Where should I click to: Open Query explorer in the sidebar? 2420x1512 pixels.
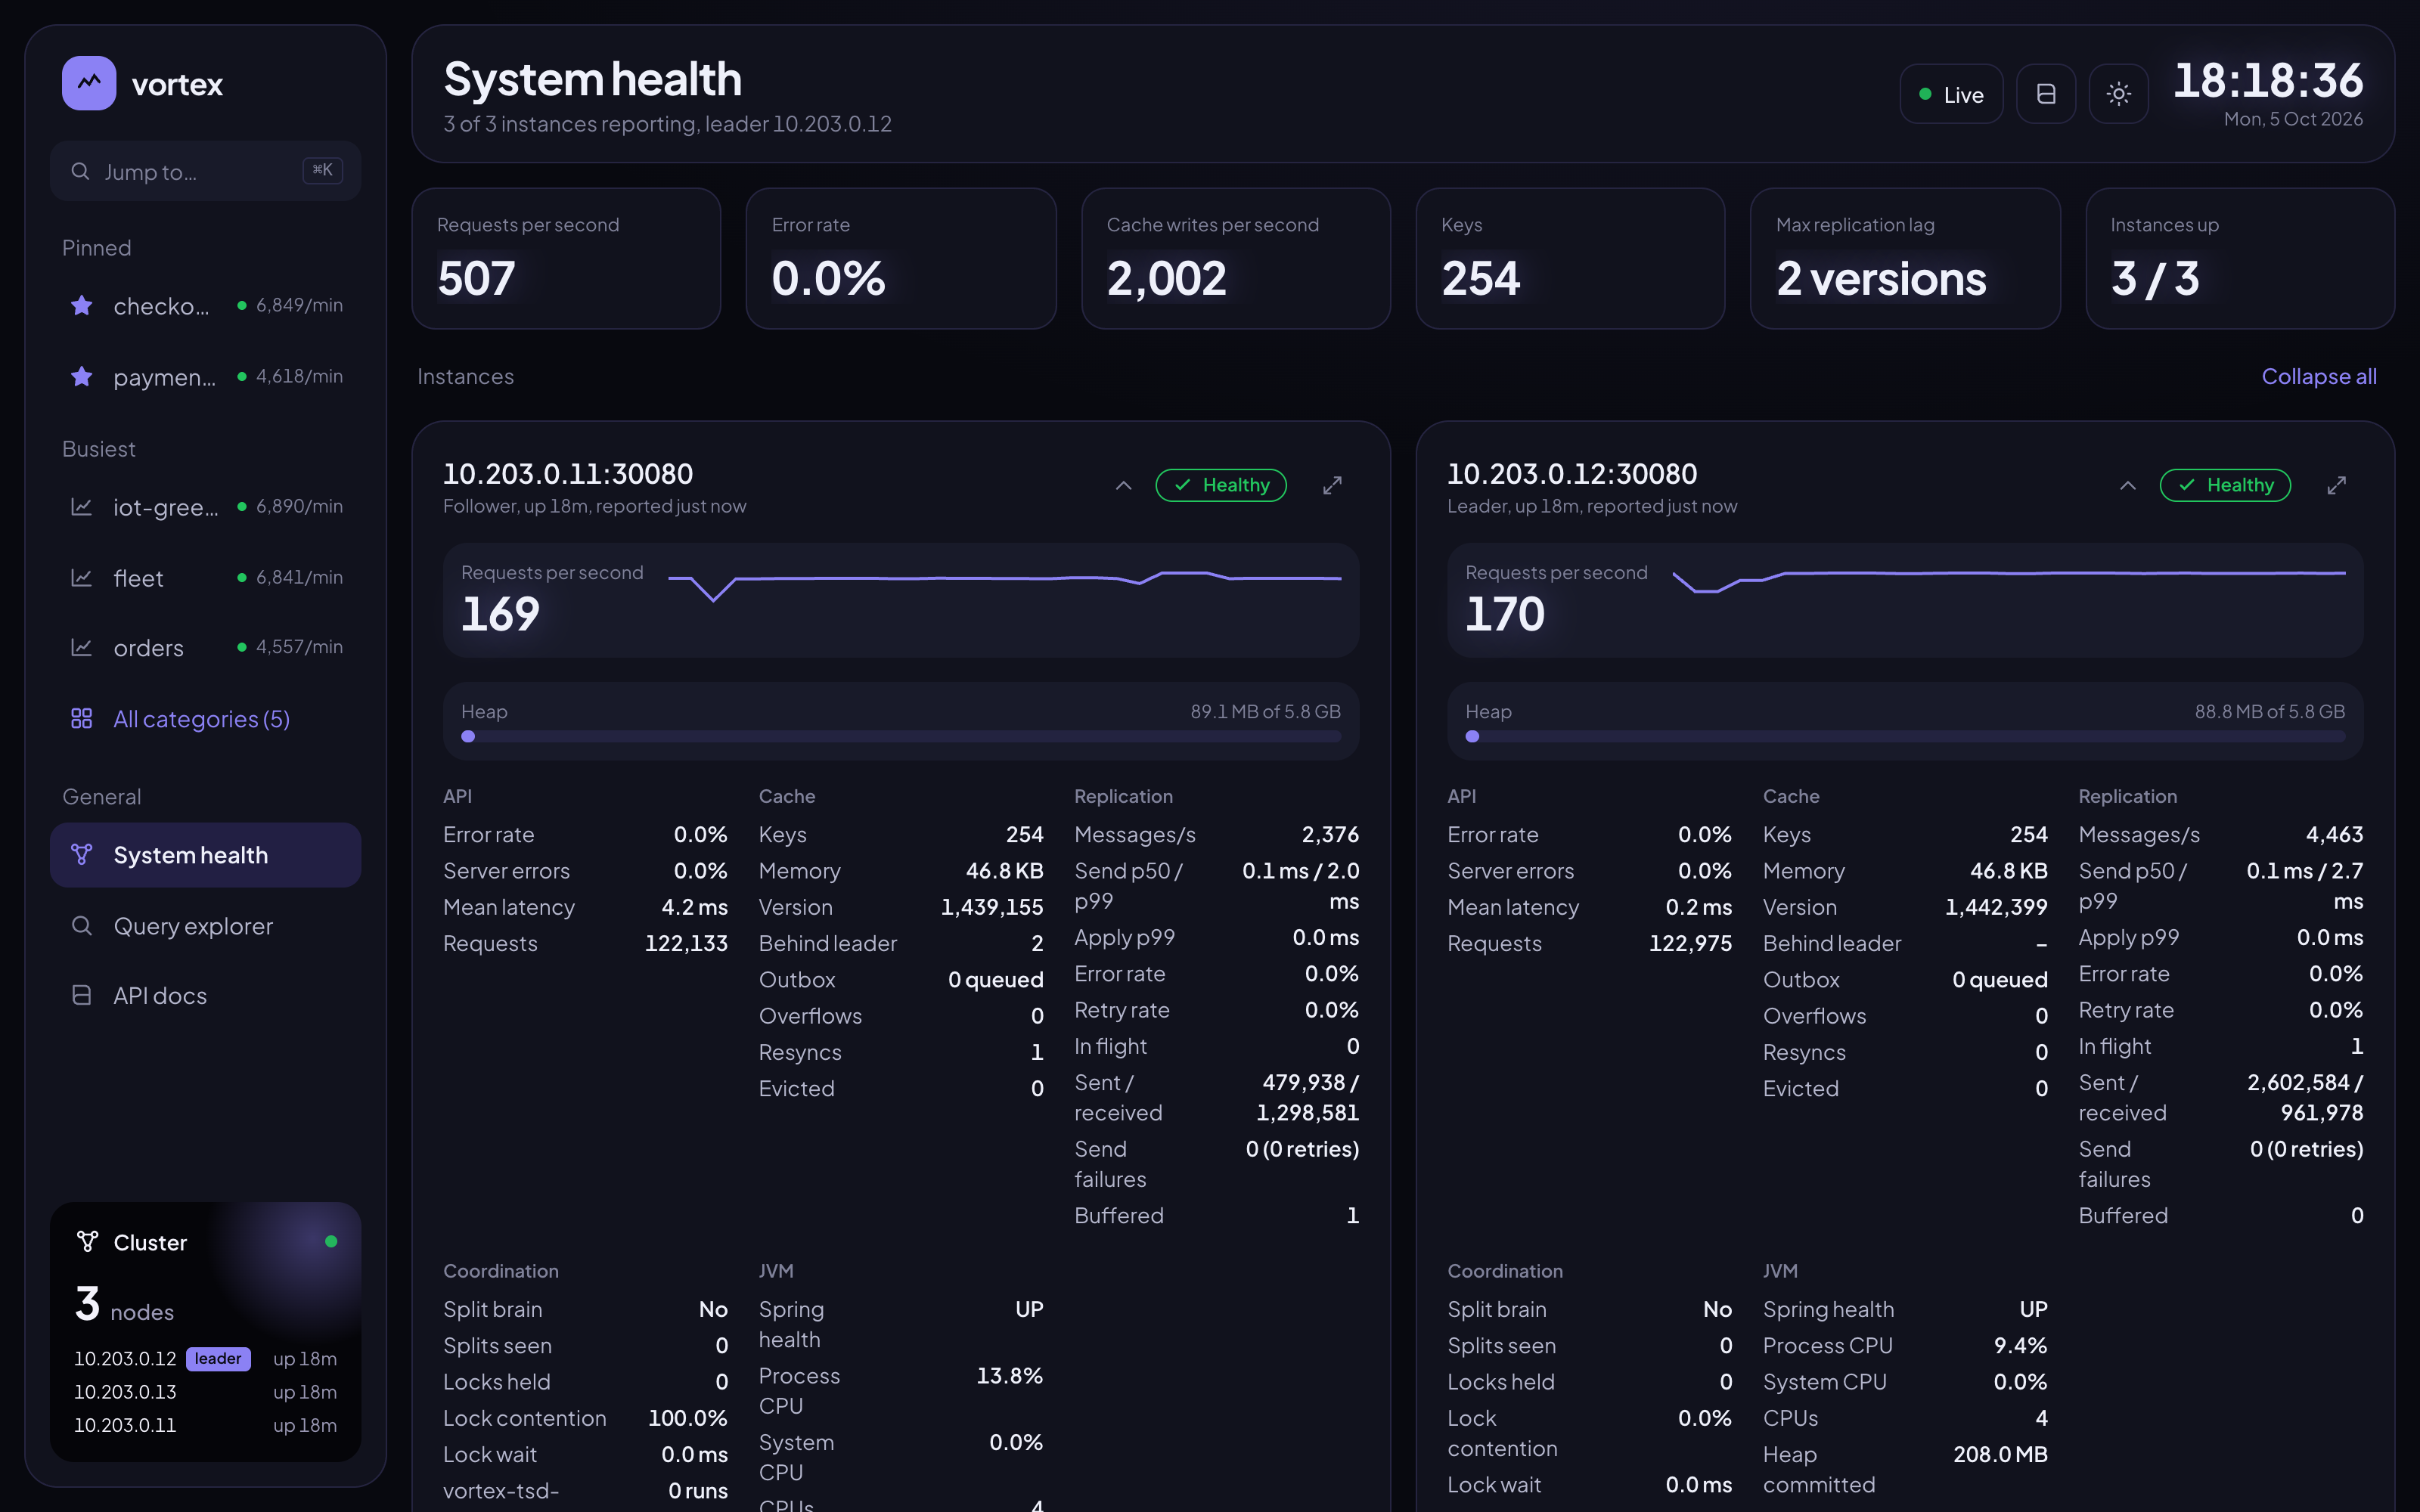(205, 926)
